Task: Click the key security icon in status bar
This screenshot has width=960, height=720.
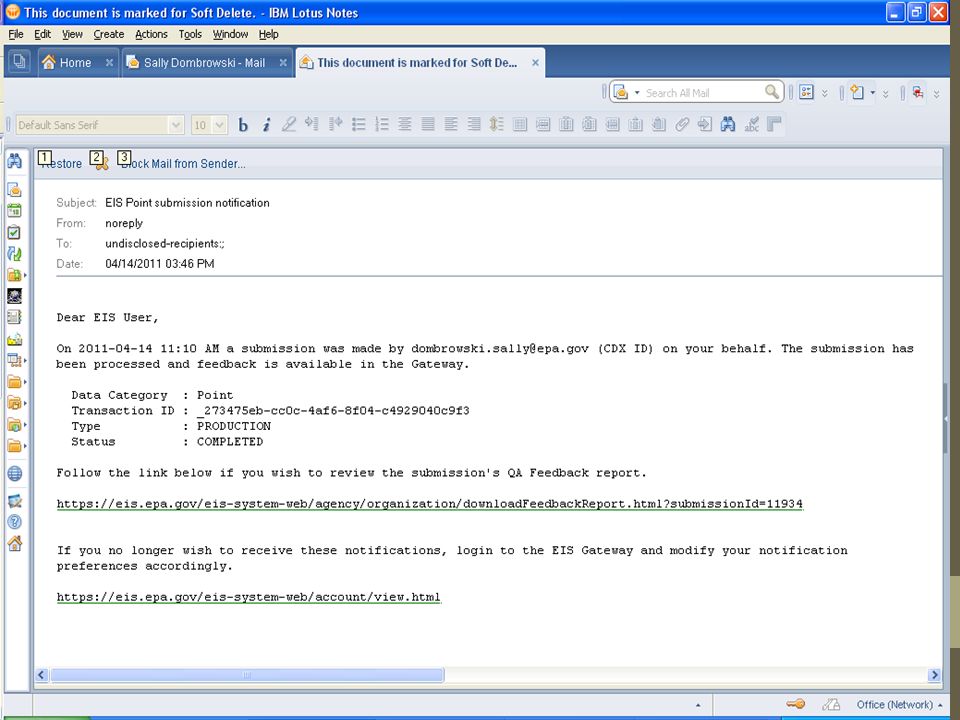Action: tap(795, 704)
